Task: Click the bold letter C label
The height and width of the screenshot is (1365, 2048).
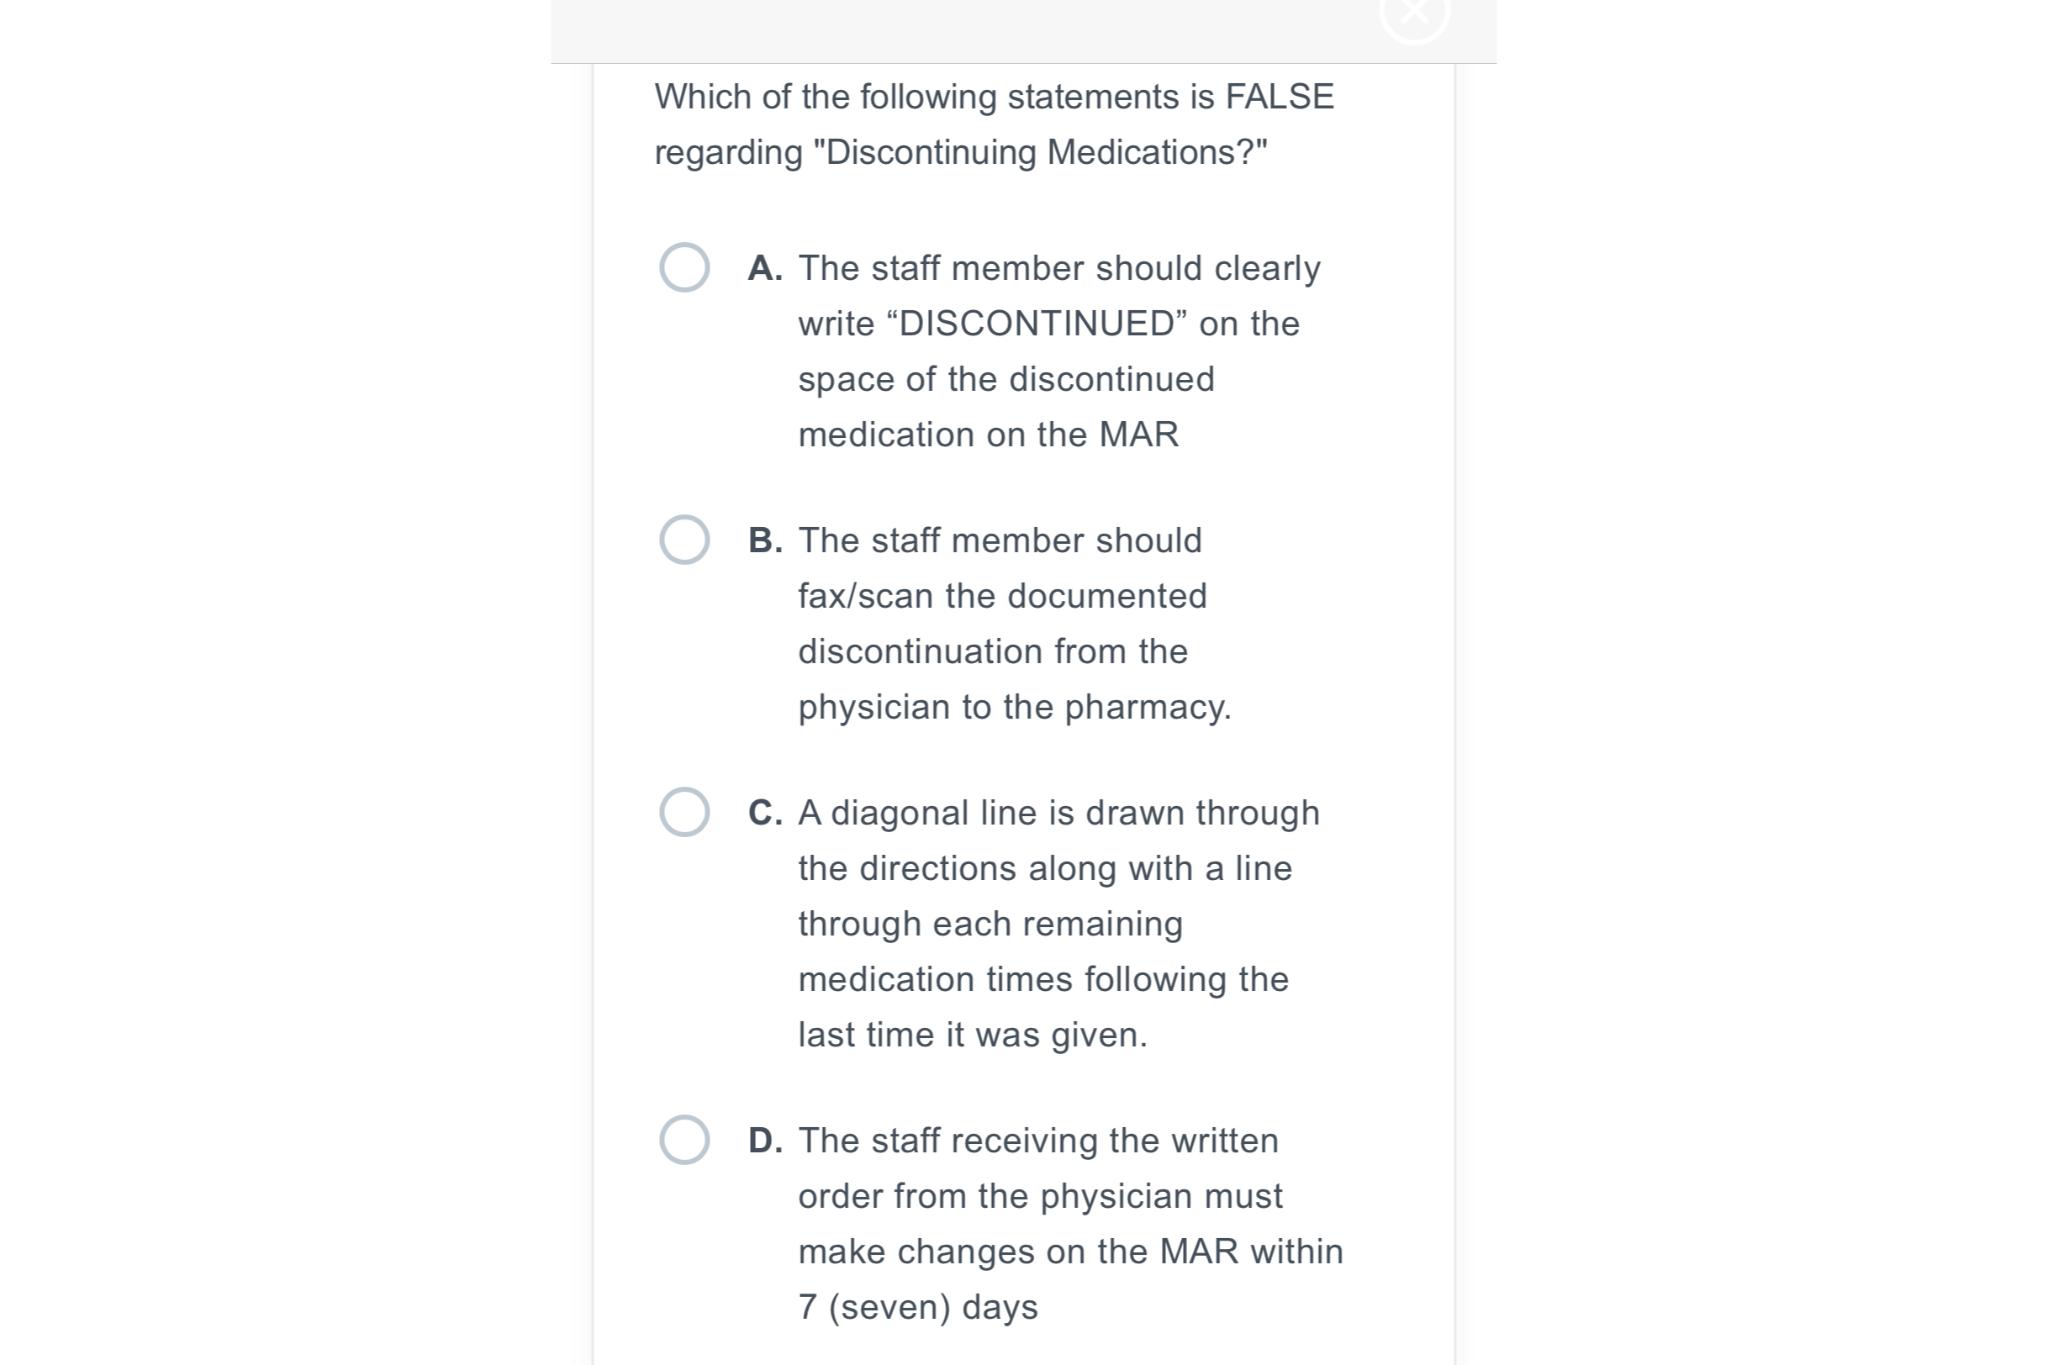Action: [x=767, y=812]
